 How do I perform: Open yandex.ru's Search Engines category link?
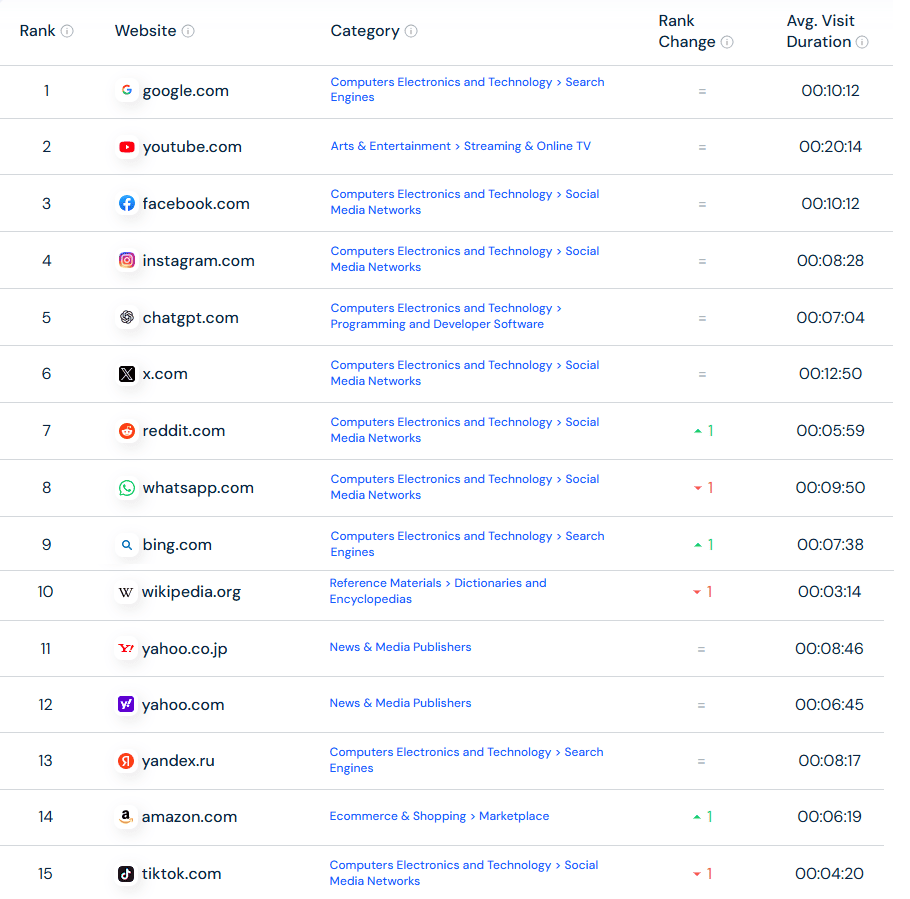pos(466,760)
